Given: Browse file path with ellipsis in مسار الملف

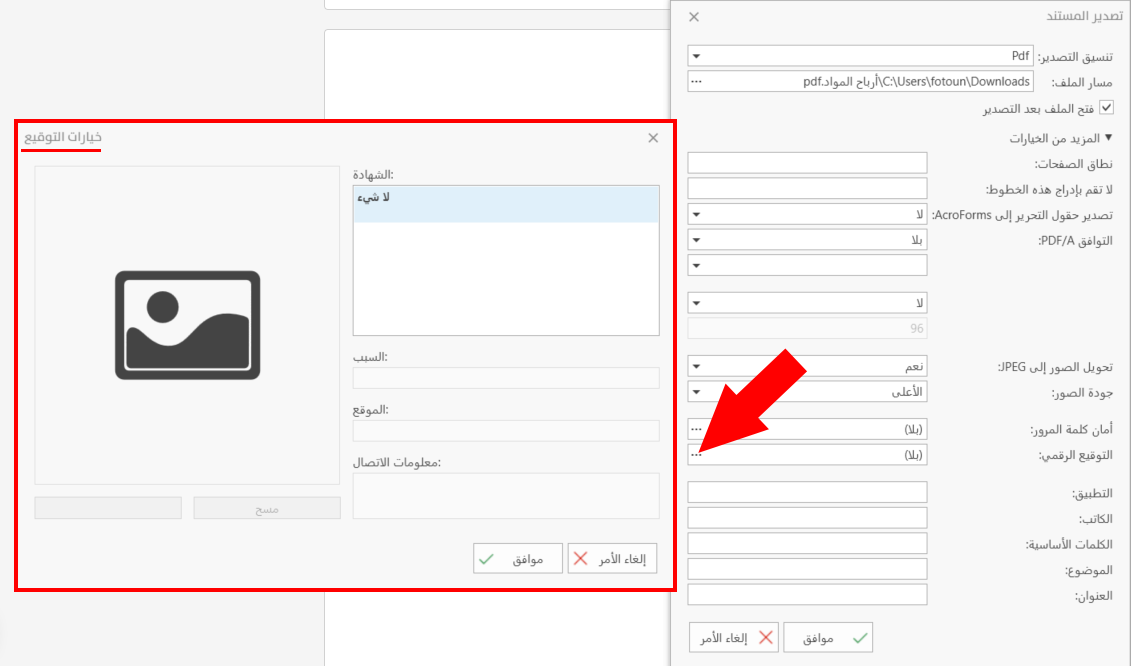Looking at the screenshot, I should click(x=696, y=82).
